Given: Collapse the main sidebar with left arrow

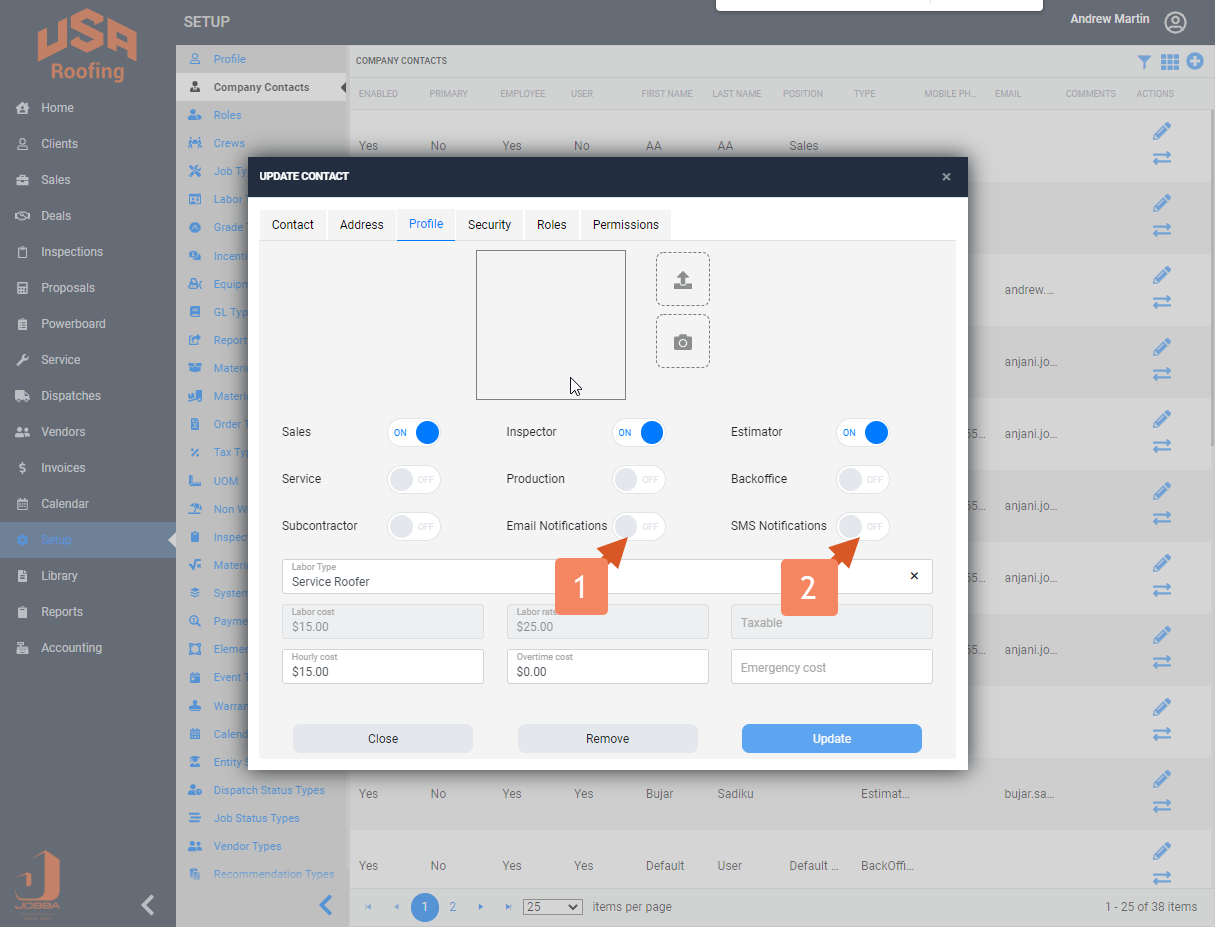Looking at the screenshot, I should click(148, 905).
